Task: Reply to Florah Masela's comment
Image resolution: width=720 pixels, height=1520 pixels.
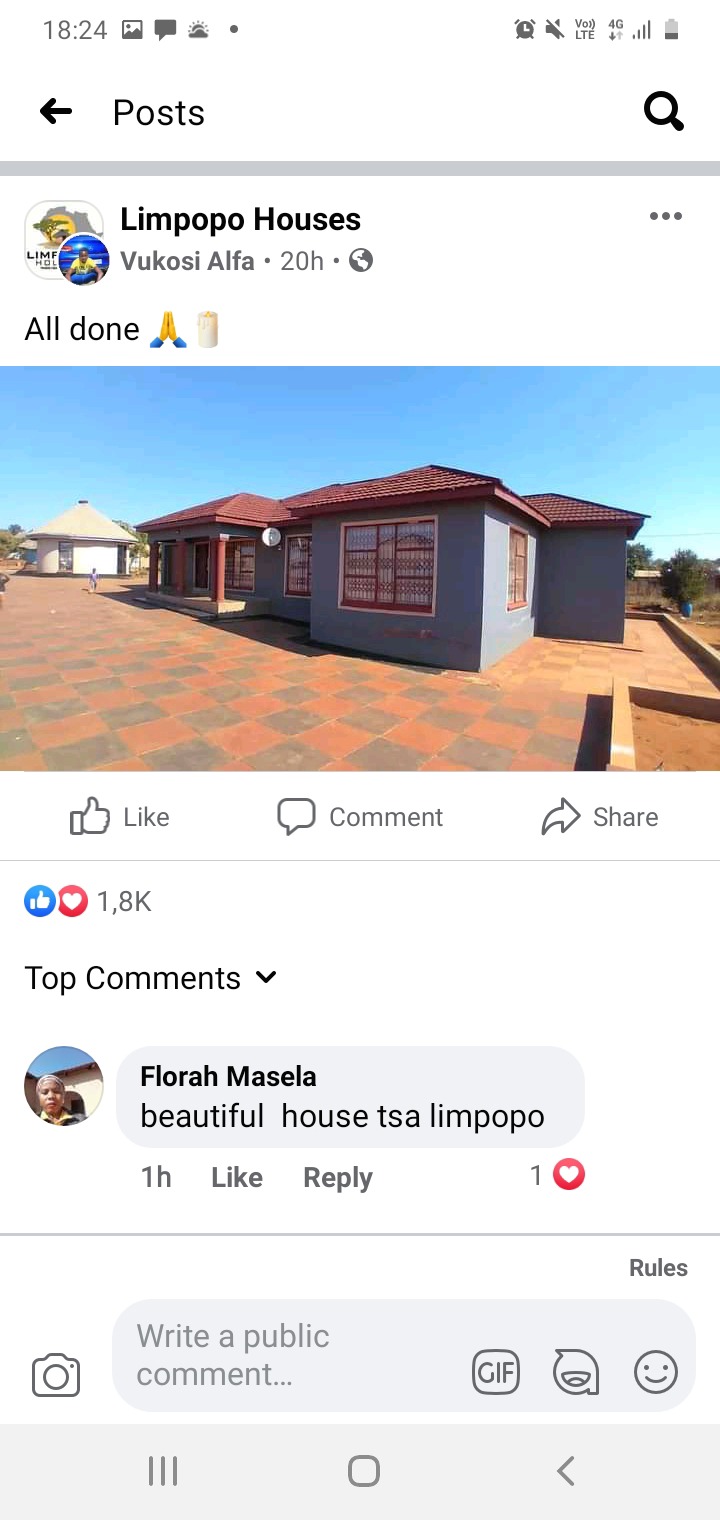Action: (338, 1177)
